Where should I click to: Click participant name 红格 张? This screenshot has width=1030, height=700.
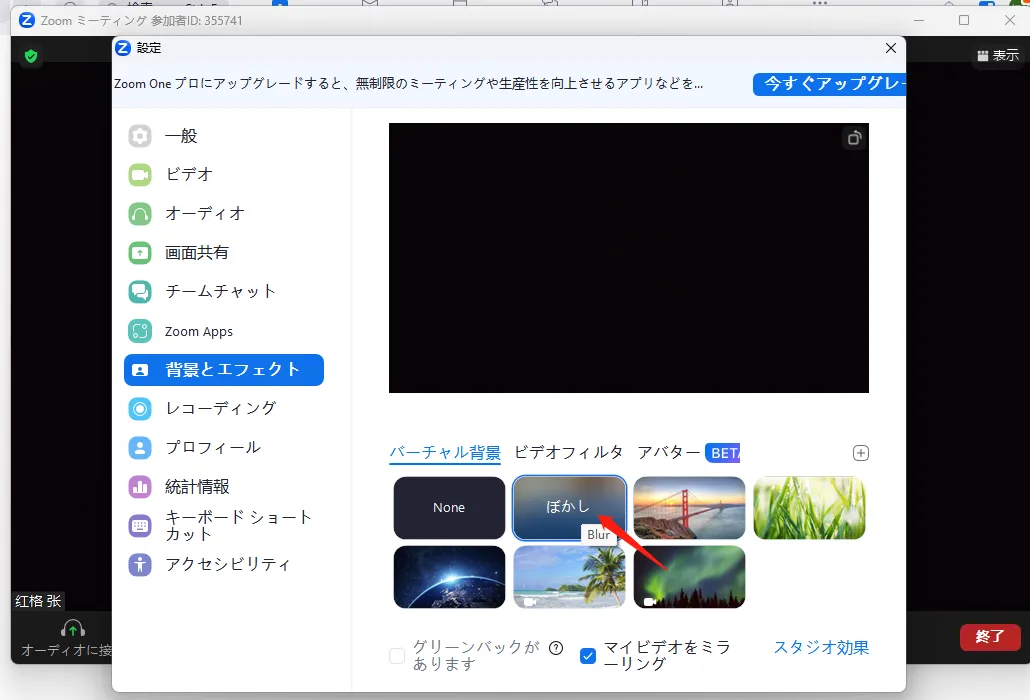38,601
